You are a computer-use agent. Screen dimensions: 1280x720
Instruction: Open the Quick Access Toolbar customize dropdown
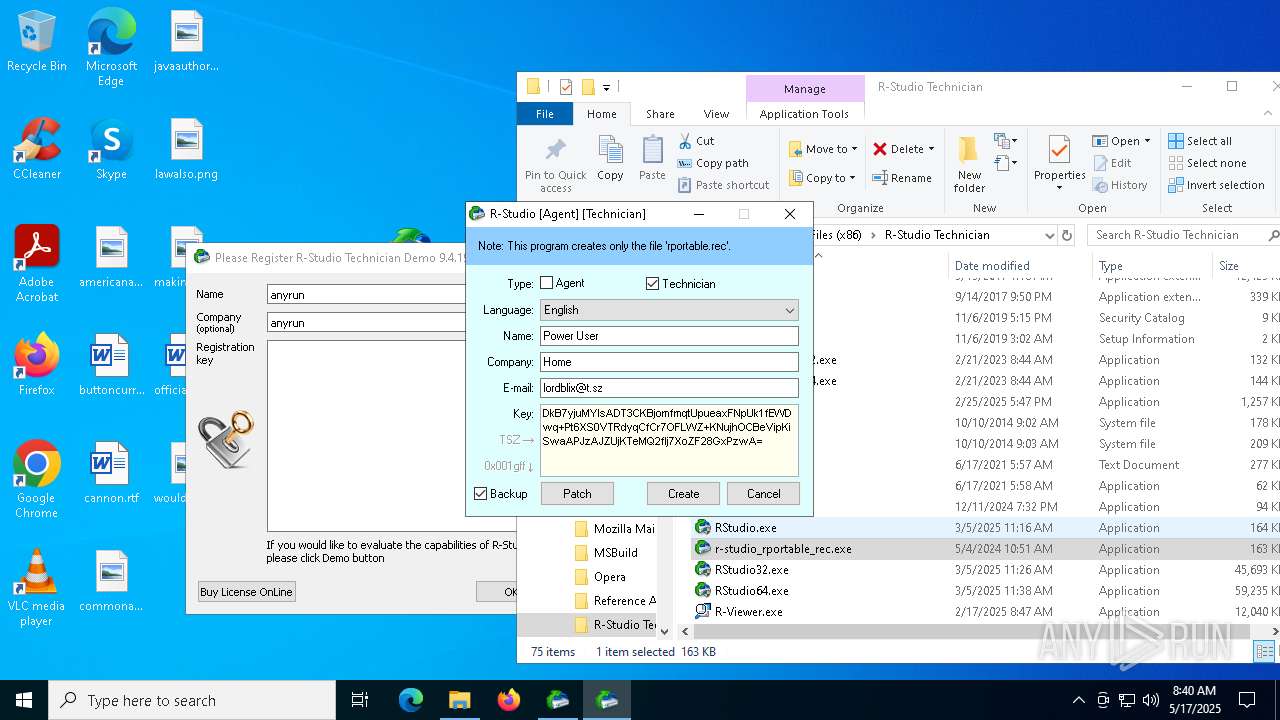[606, 87]
